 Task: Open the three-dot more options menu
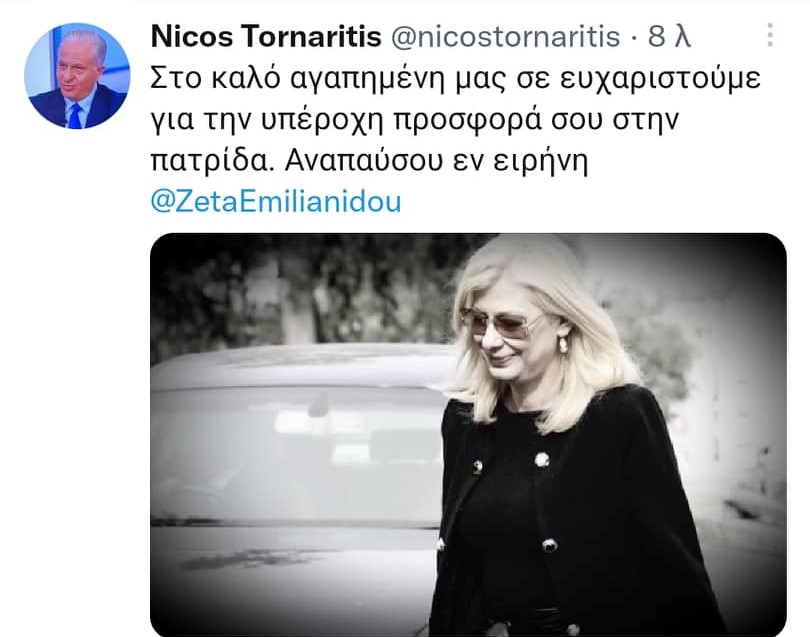(770, 35)
